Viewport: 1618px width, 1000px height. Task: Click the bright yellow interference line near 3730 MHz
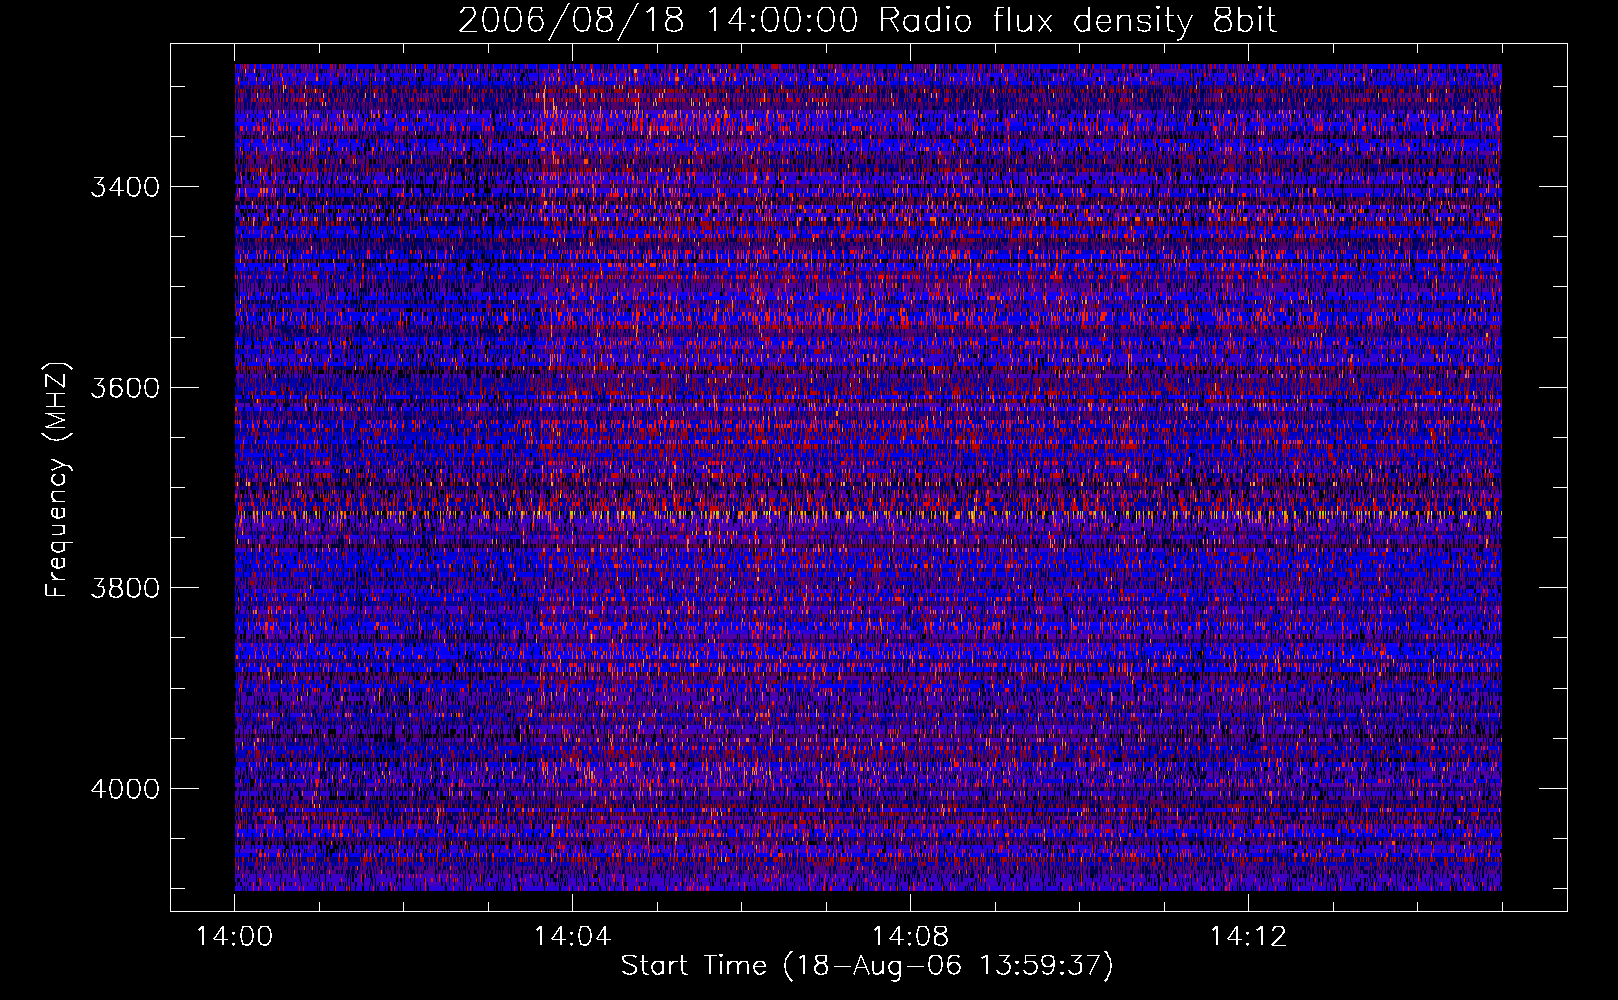868,515
